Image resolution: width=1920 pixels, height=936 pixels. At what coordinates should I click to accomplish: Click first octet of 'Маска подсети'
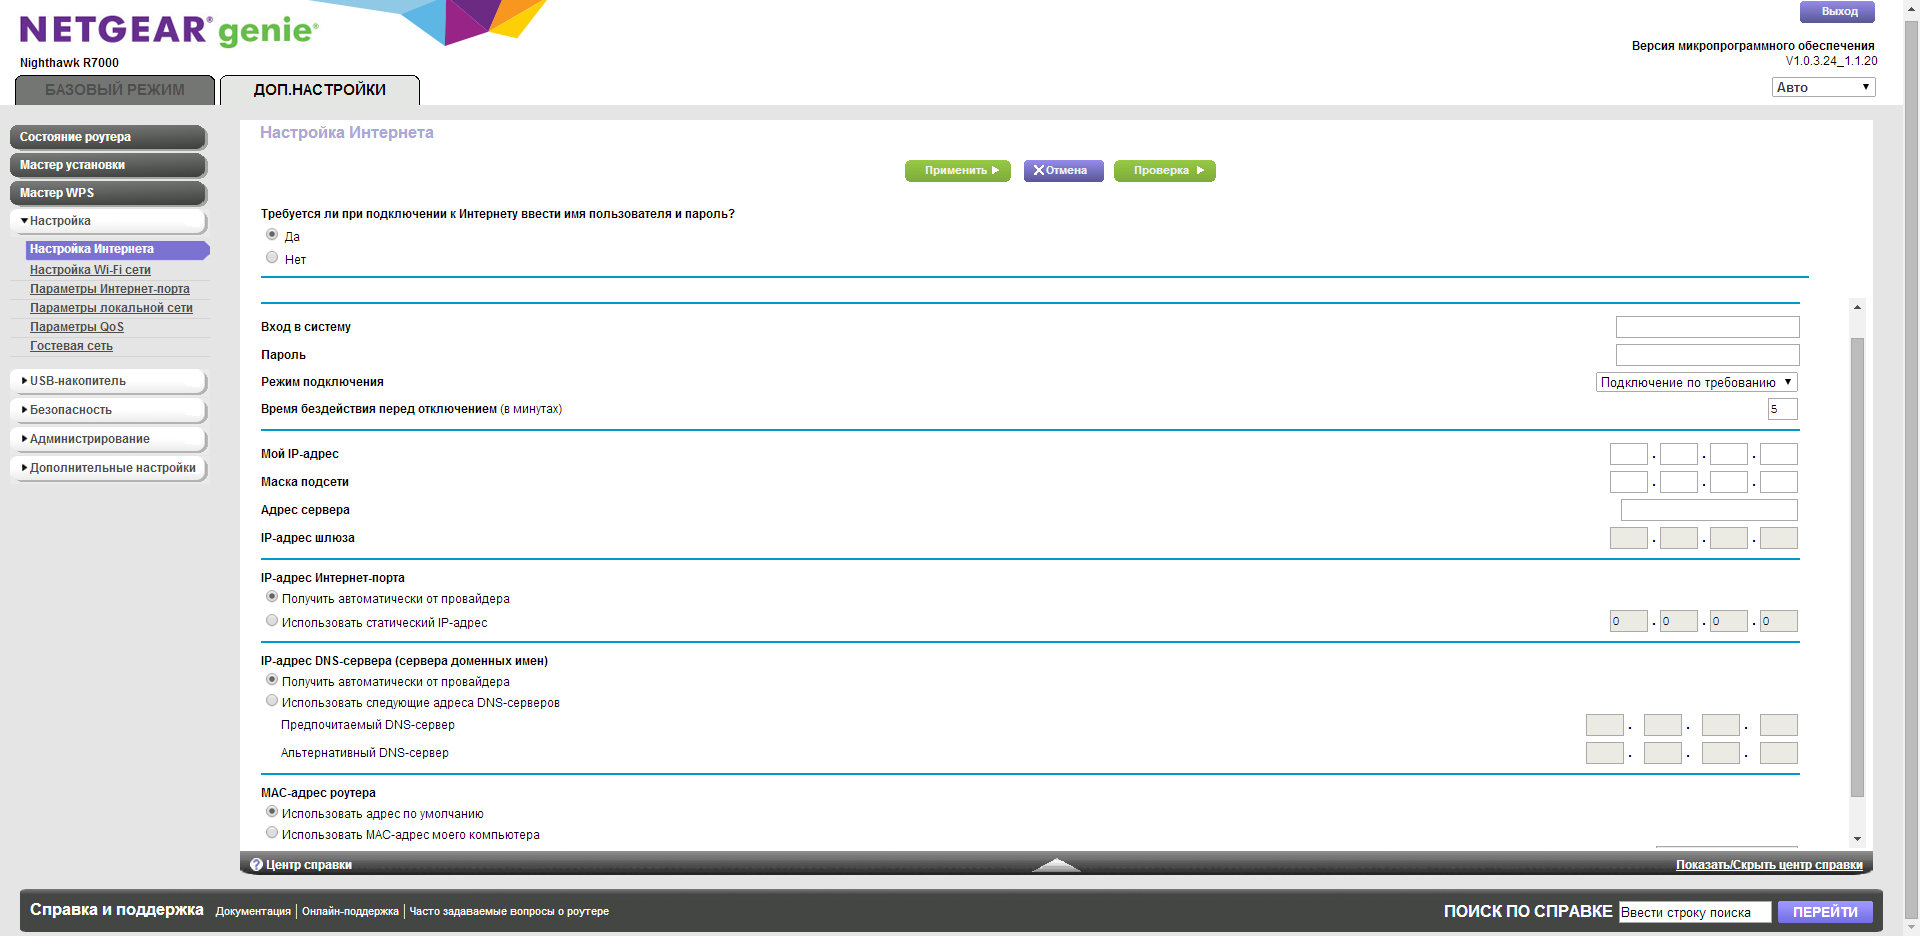[x=1629, y=482]
